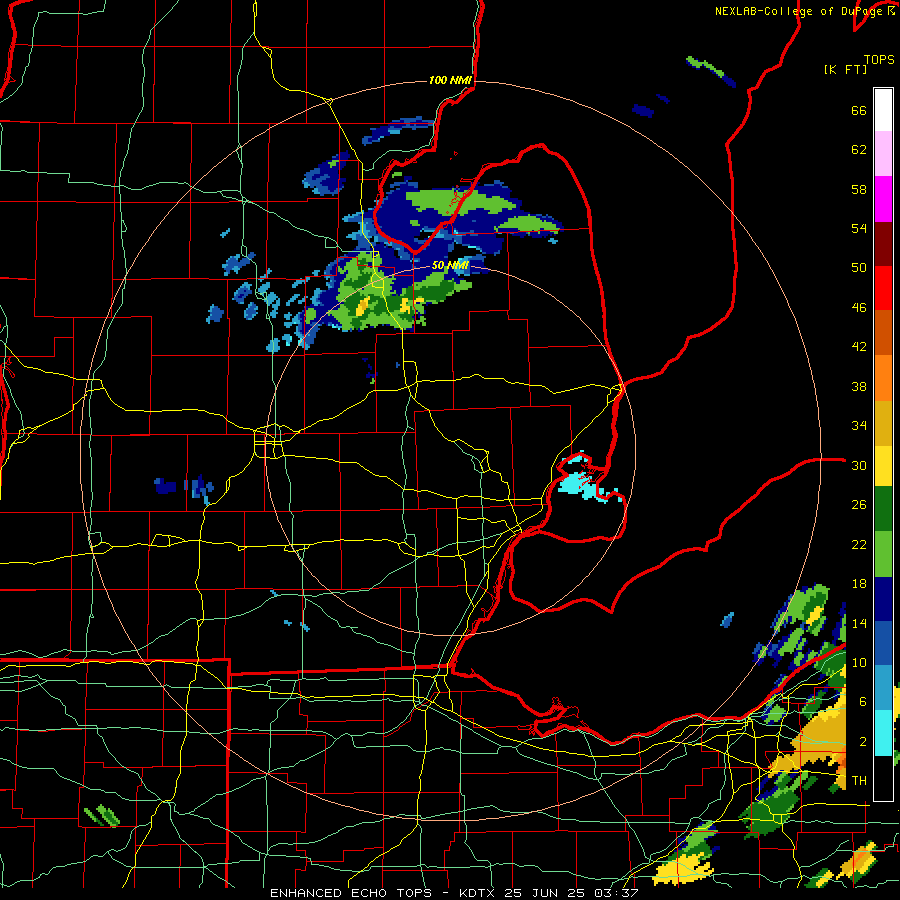Click the yellow echo-top core north of 50 NMI ring
The width and height of the screenshot is (900, 900).
(x=362, y=306)
